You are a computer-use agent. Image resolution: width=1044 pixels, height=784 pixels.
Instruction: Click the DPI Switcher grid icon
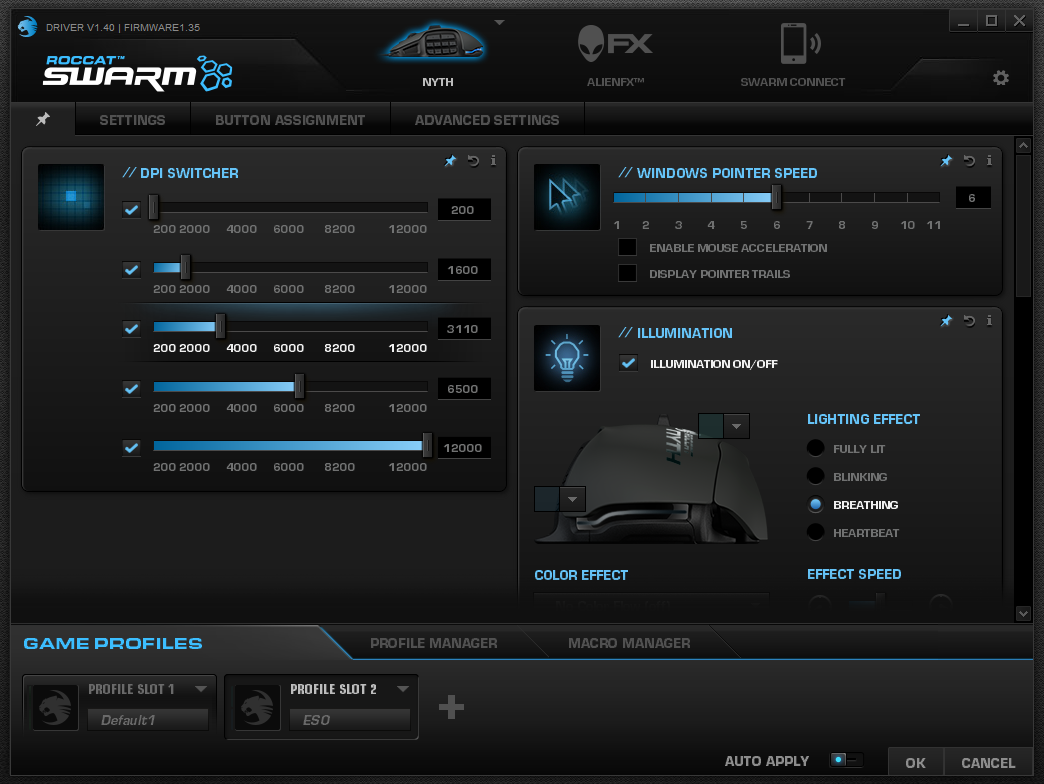[71, 197]
